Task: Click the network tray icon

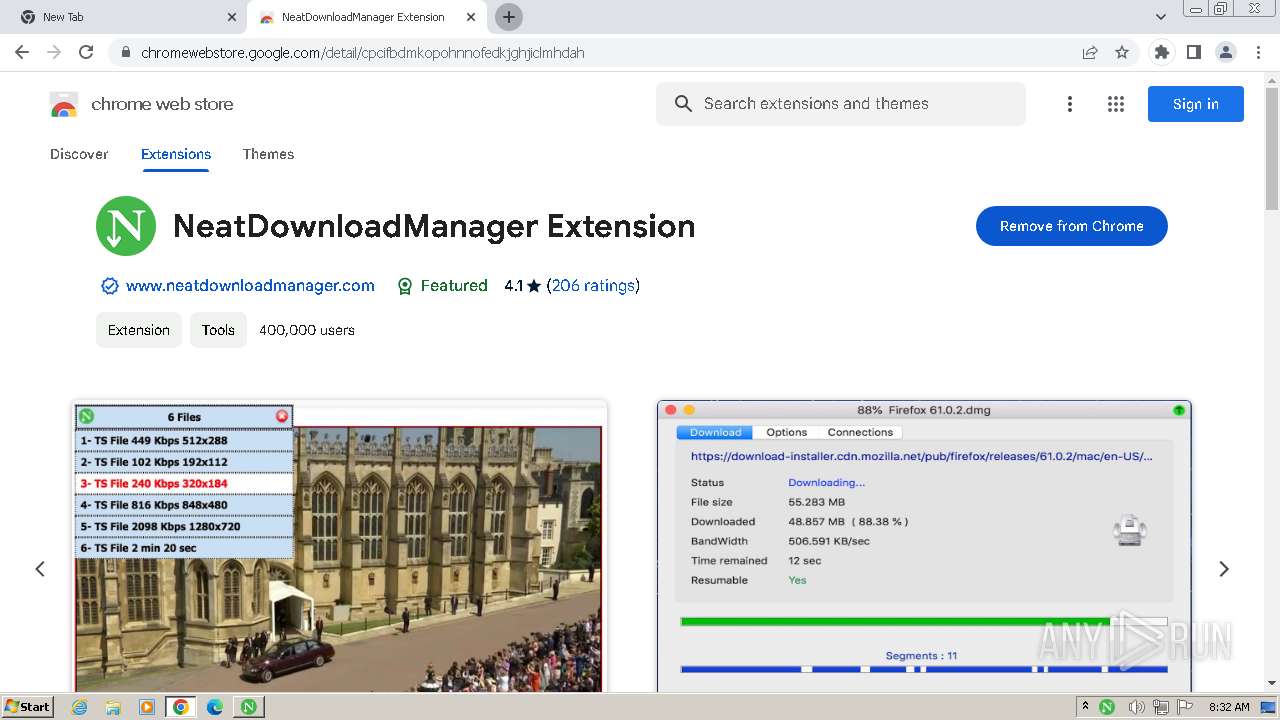Action: [x=1161, y=707]
